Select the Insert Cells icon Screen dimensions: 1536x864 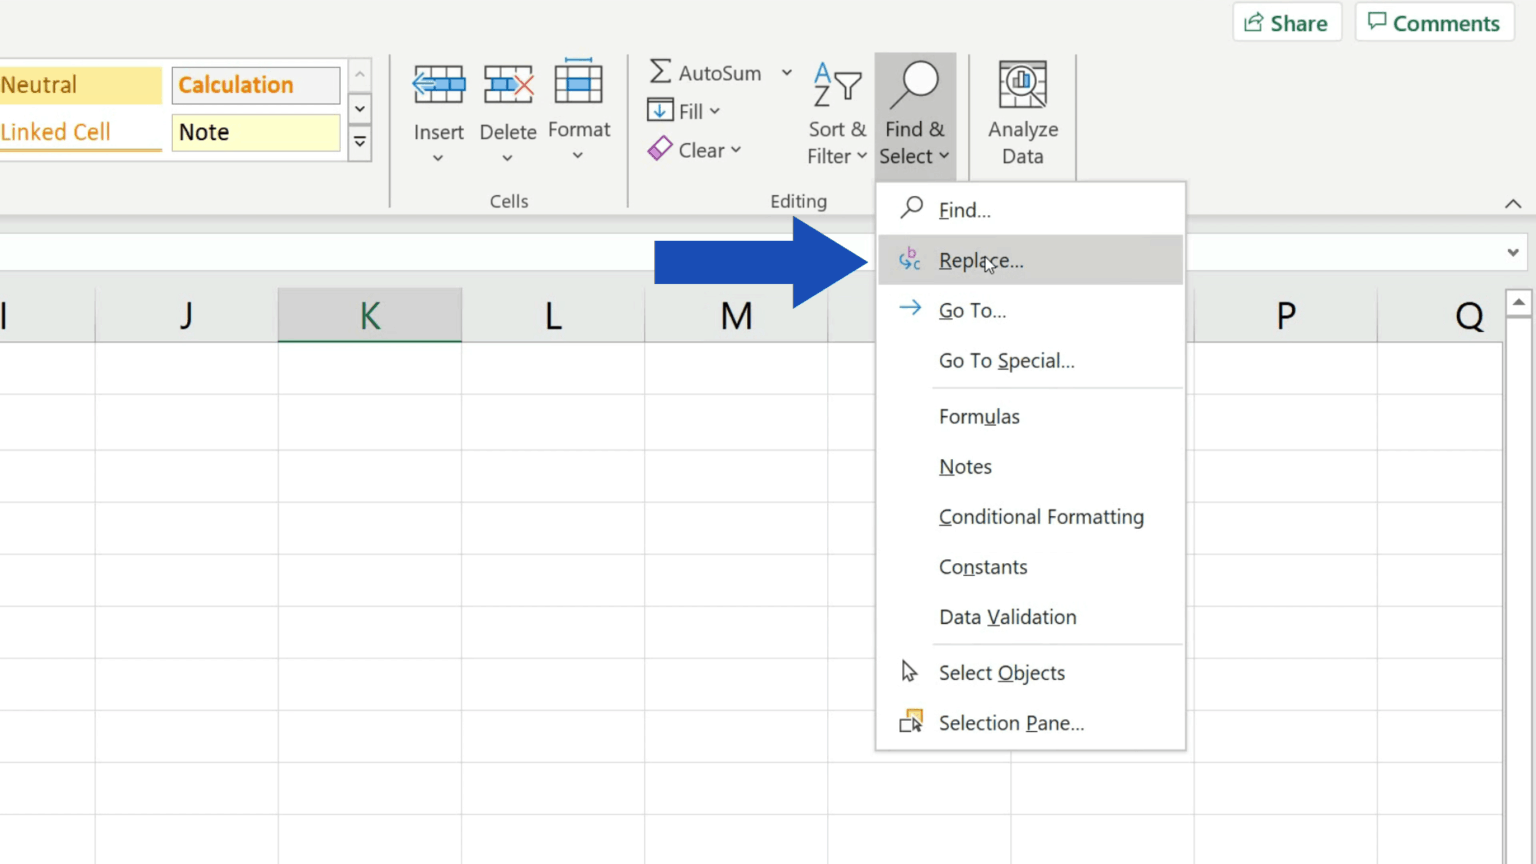(x=438, y=84)
